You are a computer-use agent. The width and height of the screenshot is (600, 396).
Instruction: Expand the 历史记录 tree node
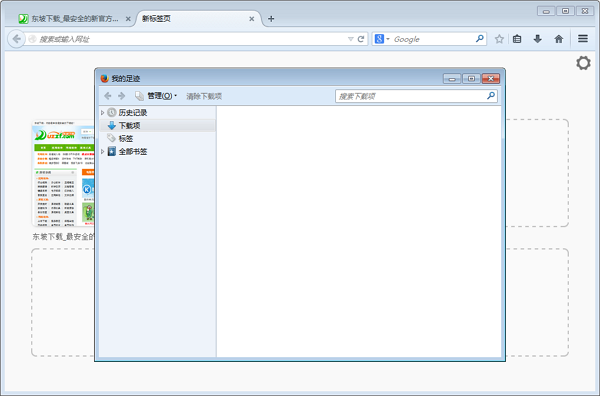[103, 112]
